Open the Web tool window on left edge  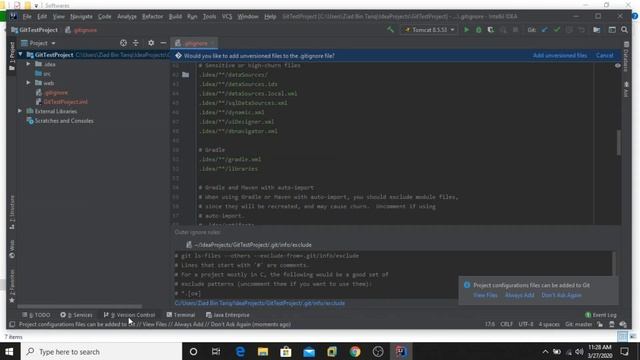(12, 249)
